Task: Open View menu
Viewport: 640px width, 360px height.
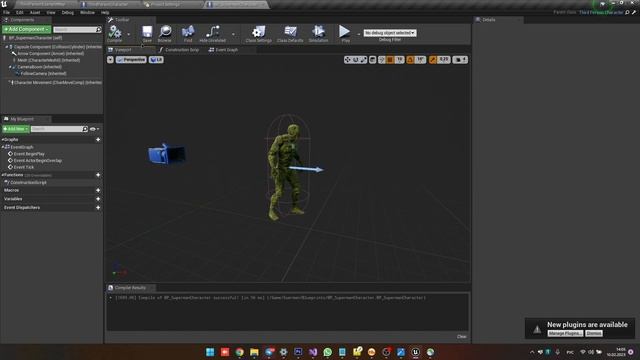Action: 51,13
